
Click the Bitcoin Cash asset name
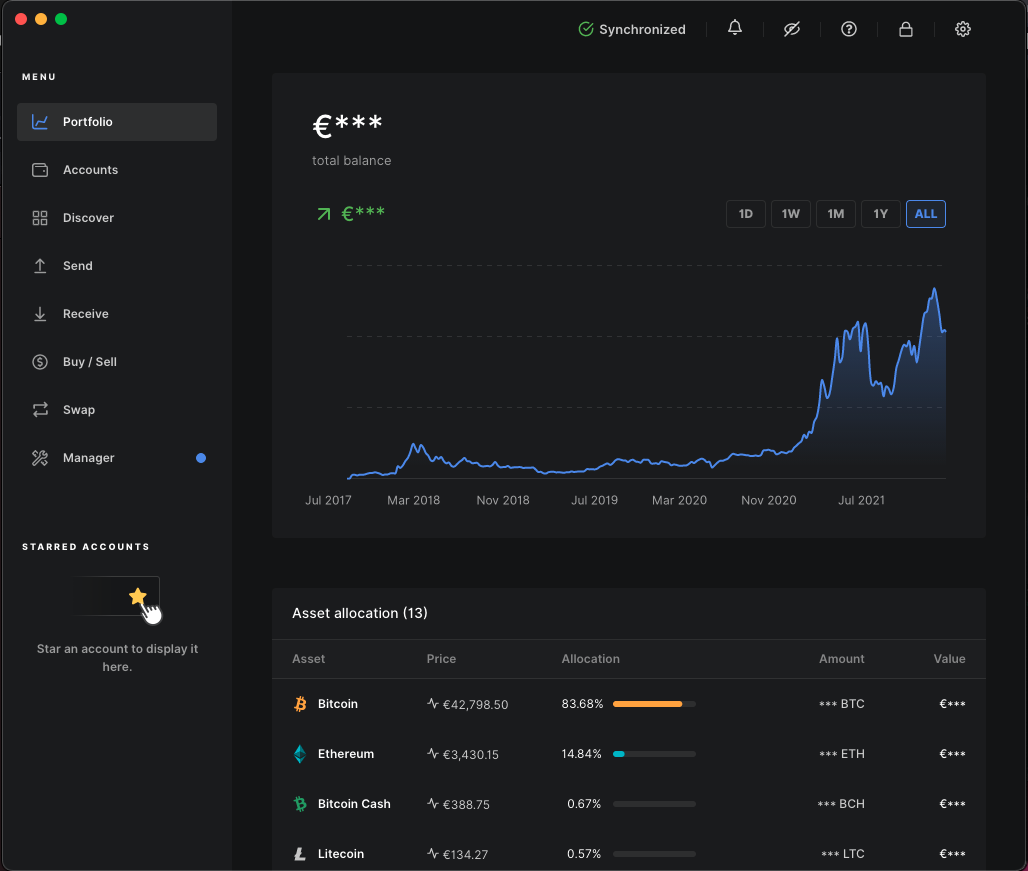pos(354,803)
